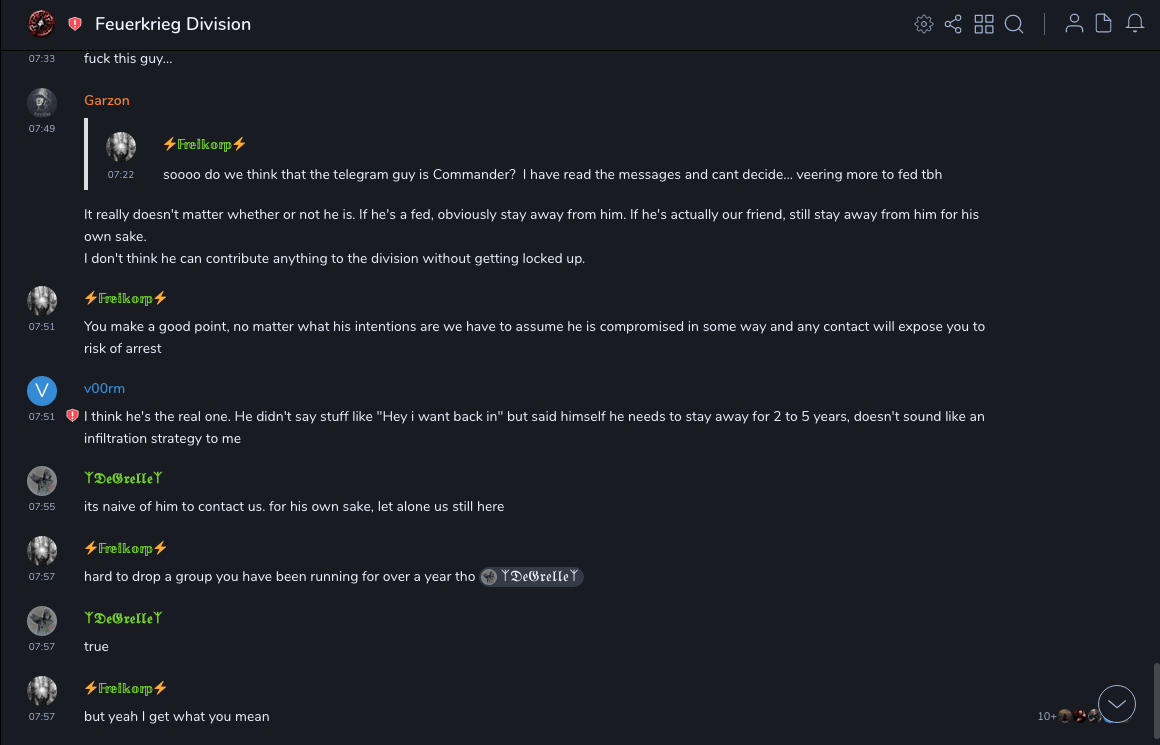Click Garzon's avatar picture
Image resolution: width=1160 pixels, height=745 pixels.
point(41,102)
